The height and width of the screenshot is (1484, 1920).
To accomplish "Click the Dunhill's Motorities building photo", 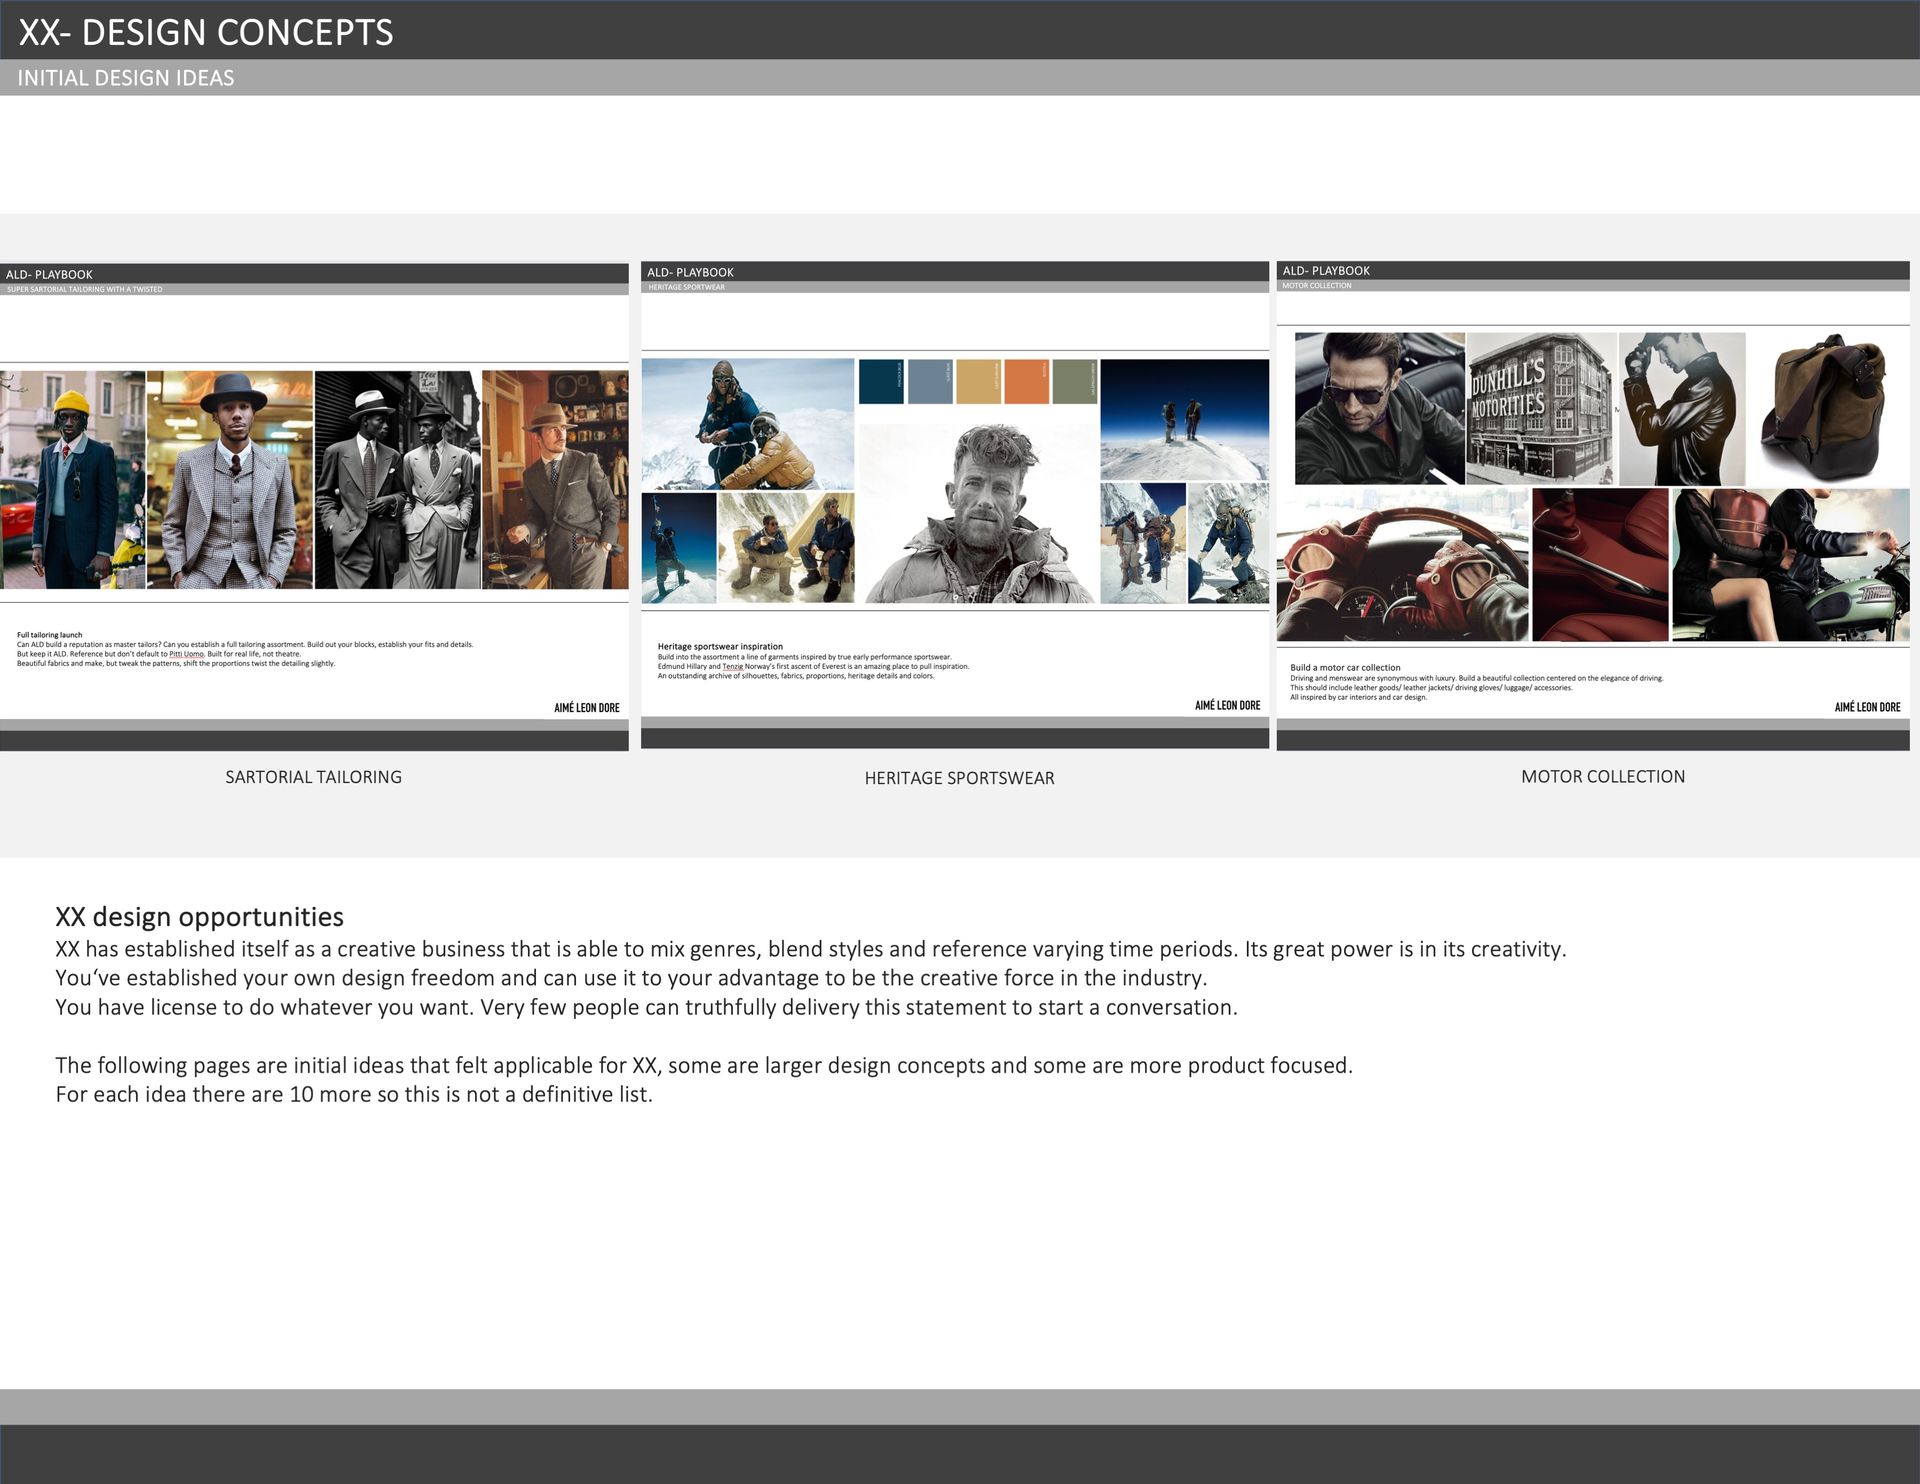I will pos(1540,409).
